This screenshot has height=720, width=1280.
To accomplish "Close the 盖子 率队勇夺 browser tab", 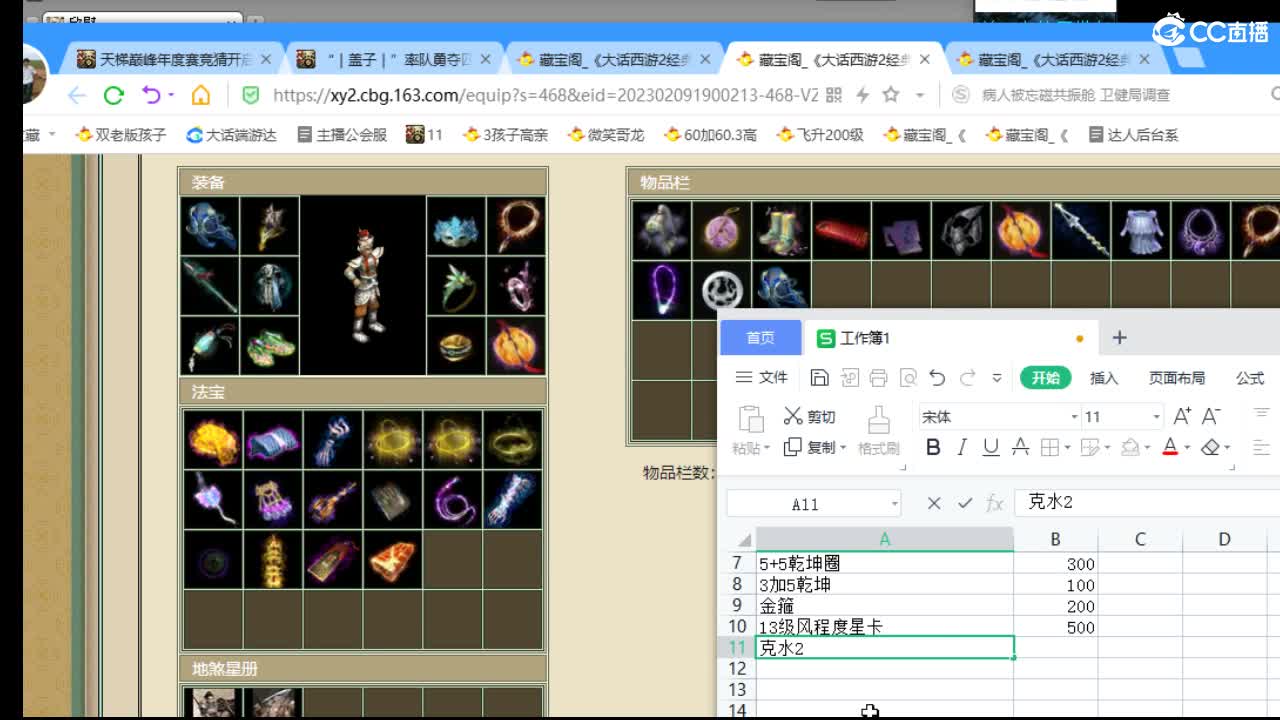I will point(486,60).
